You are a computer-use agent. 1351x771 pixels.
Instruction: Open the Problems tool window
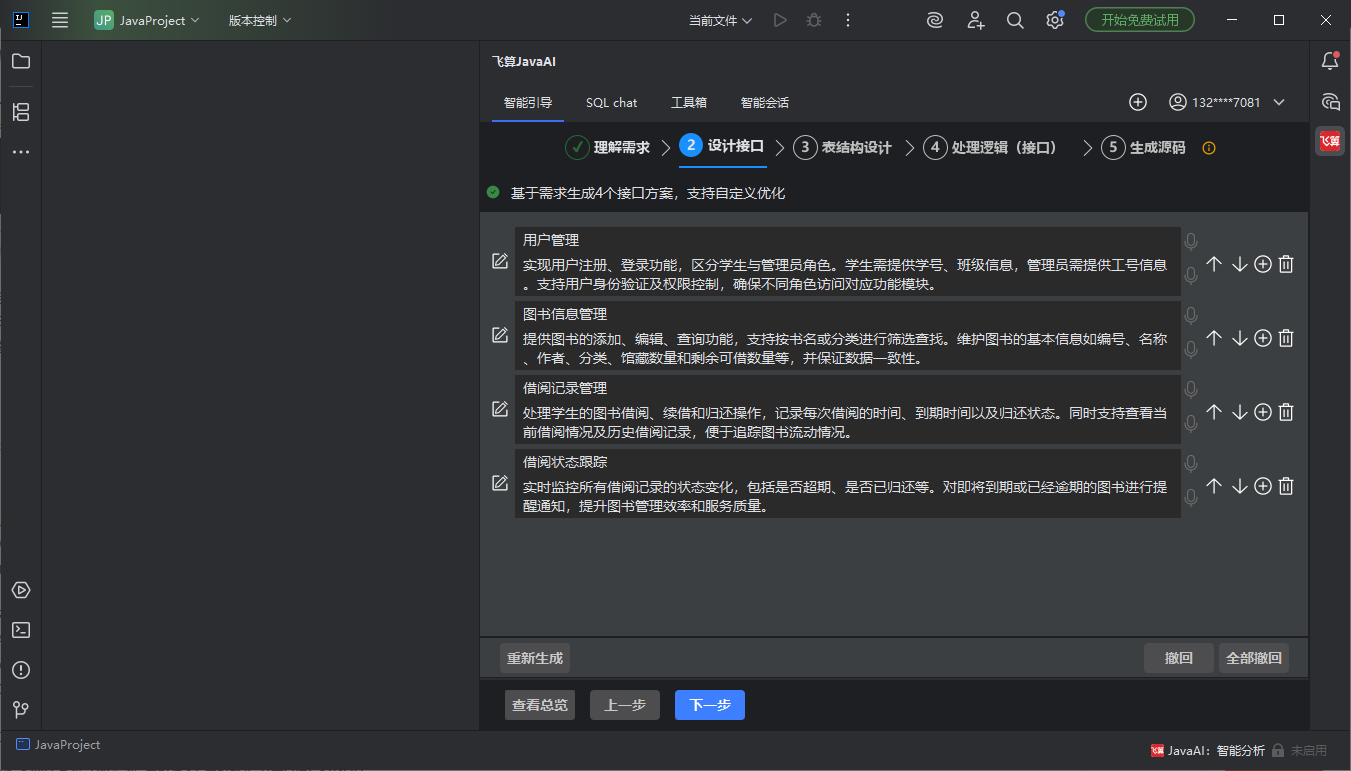click(20, 670)
